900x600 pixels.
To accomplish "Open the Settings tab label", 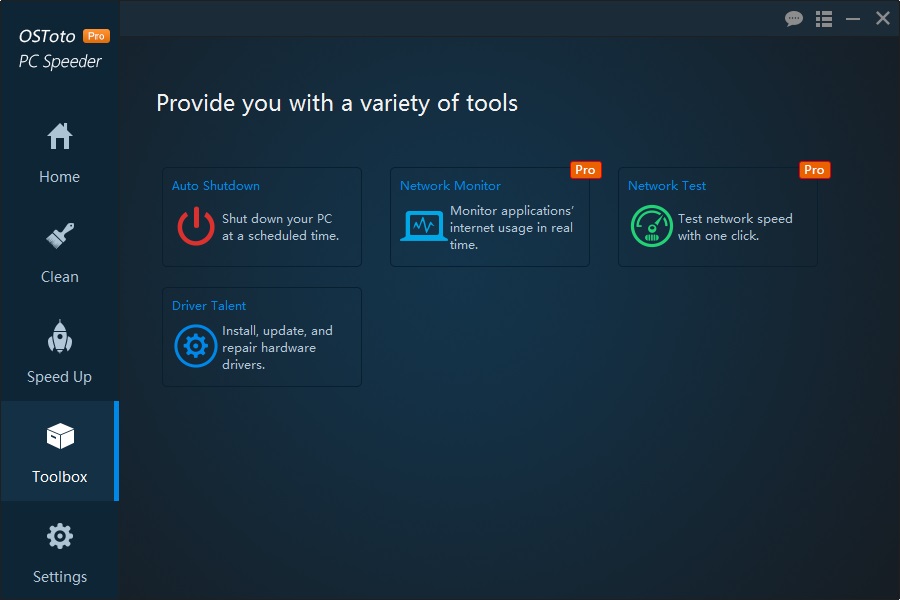I will tap(60, 577).
